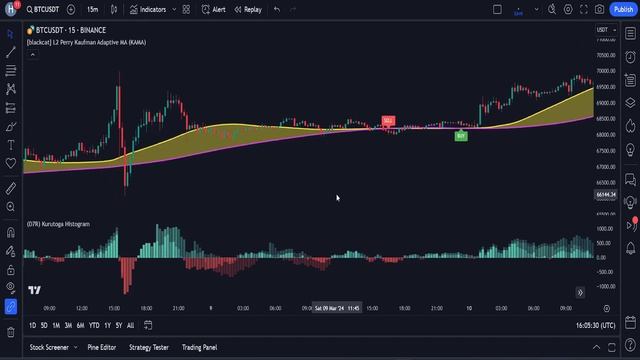This screenshot has height=360, width=640.
Task: Select the Fibonacci retracement tool
Action: 11,70
